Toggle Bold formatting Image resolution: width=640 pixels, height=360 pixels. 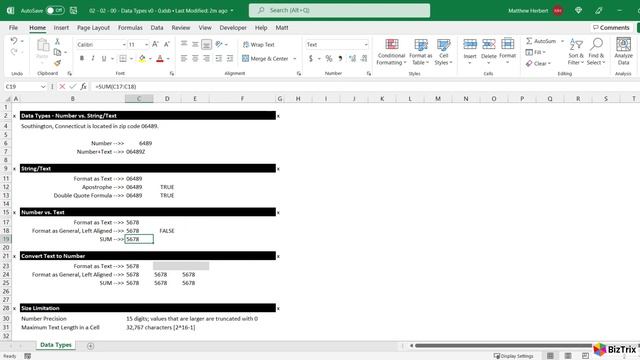point(82,59)
